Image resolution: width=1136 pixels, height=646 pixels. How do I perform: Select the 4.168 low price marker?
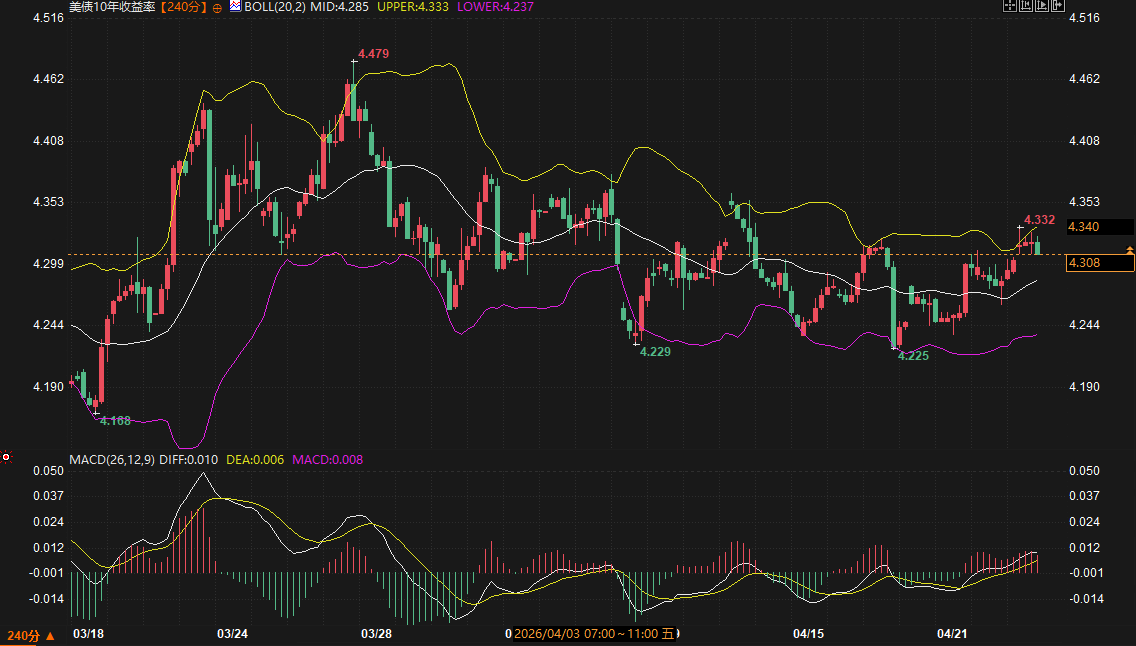(115, 421)
